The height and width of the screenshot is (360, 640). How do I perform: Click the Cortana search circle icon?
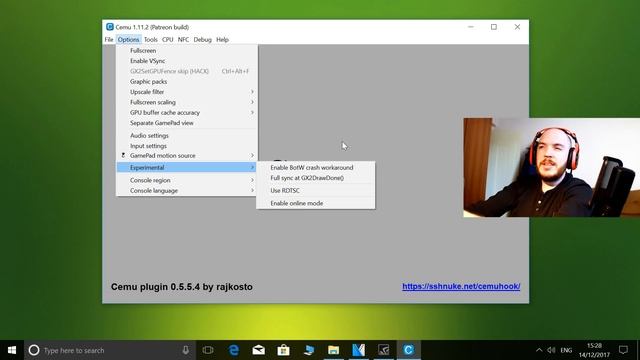[x=34, y=350]
